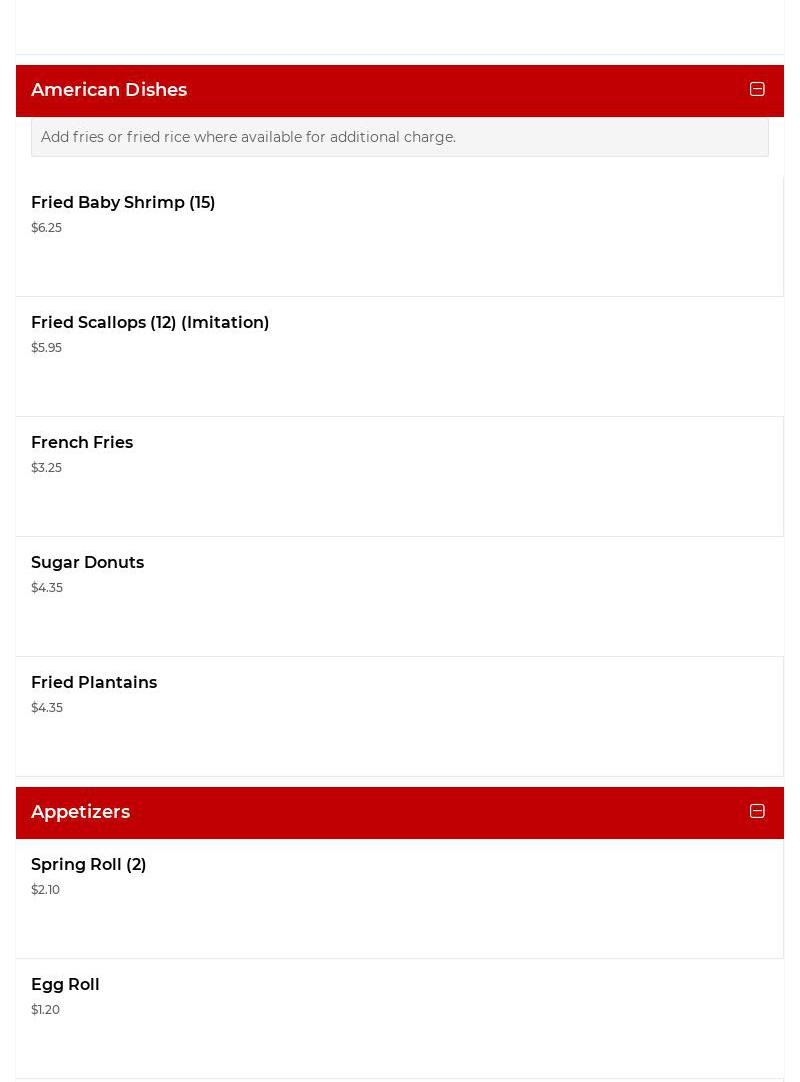800x1082 pixels.
Task: Click the $4.35 price under Fried Plantains
Action: 46,708
